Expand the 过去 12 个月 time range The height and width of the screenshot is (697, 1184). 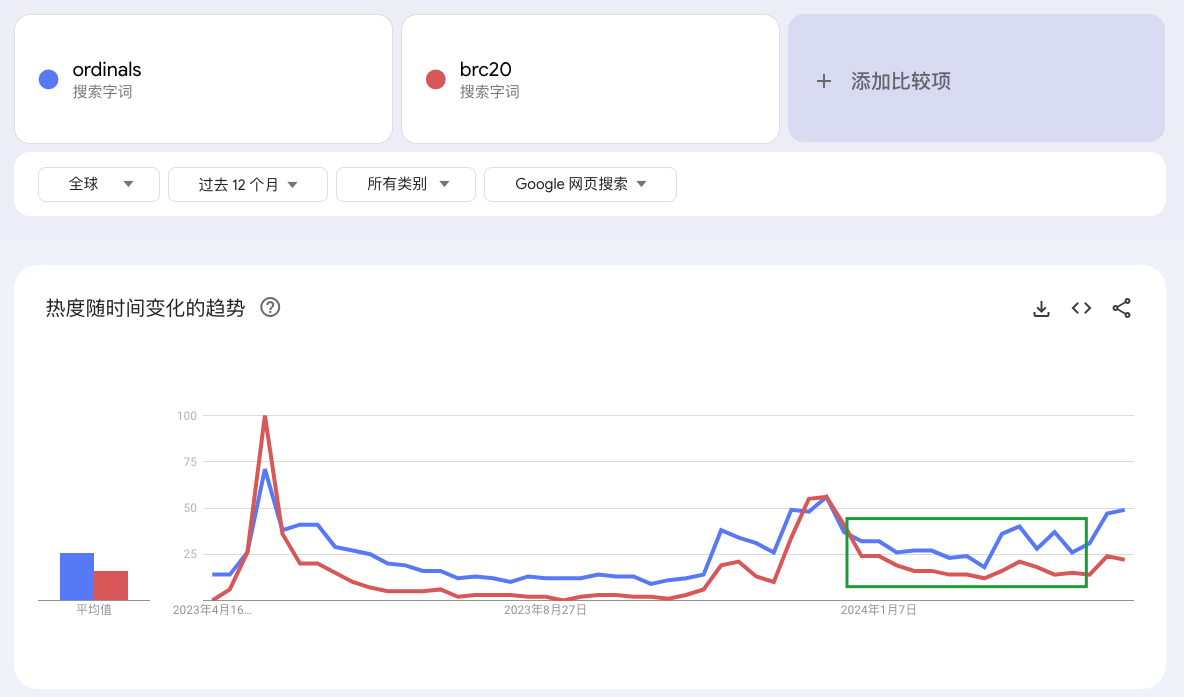(x=248, y=184)
